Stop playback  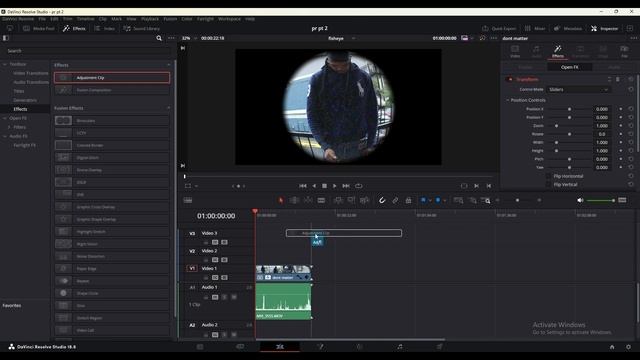tap(324, 186)
